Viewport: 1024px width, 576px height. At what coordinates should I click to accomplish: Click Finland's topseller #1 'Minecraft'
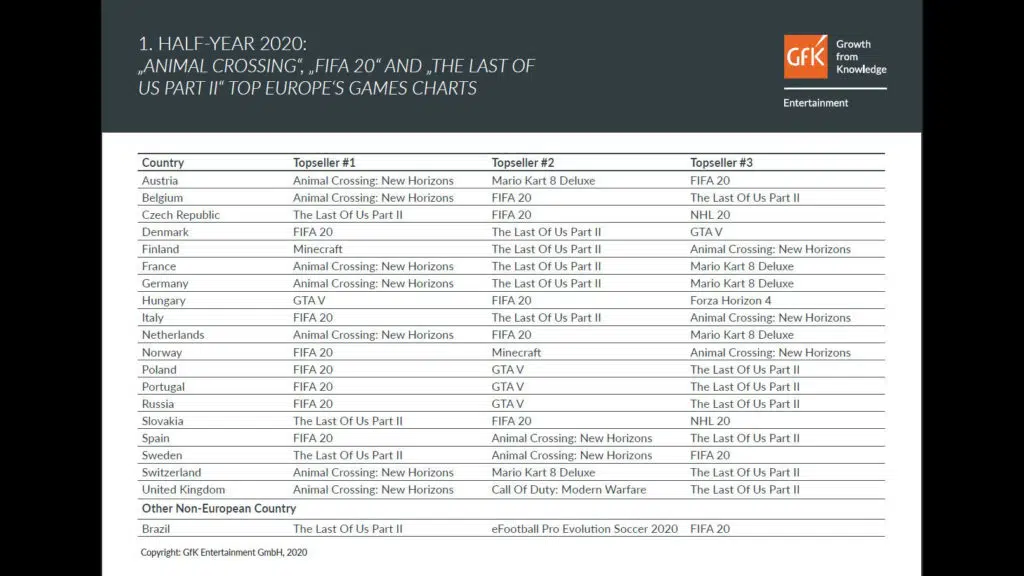tap(317, 249)
